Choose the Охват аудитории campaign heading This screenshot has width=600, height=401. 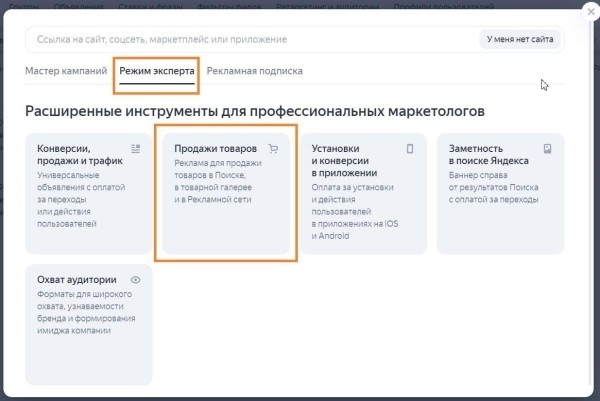(x=77, y=280)
